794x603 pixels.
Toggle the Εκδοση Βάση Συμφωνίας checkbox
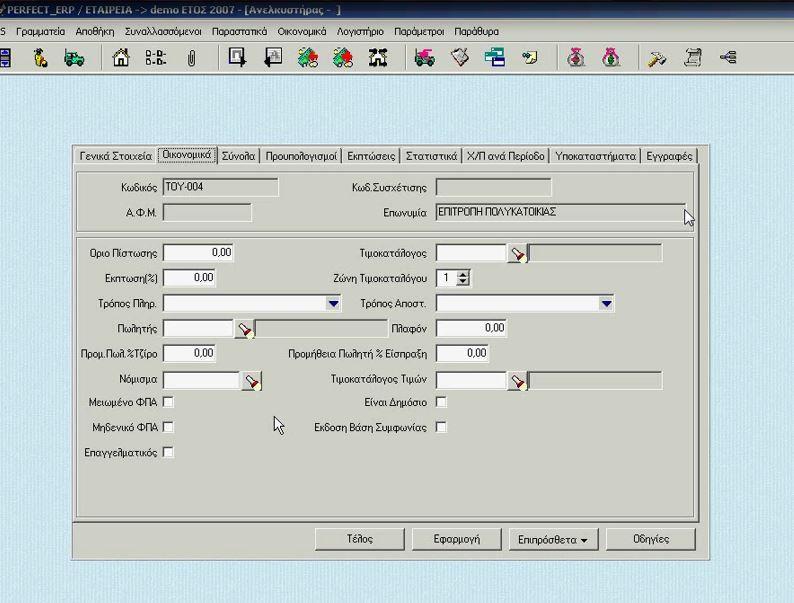(441, 427)
